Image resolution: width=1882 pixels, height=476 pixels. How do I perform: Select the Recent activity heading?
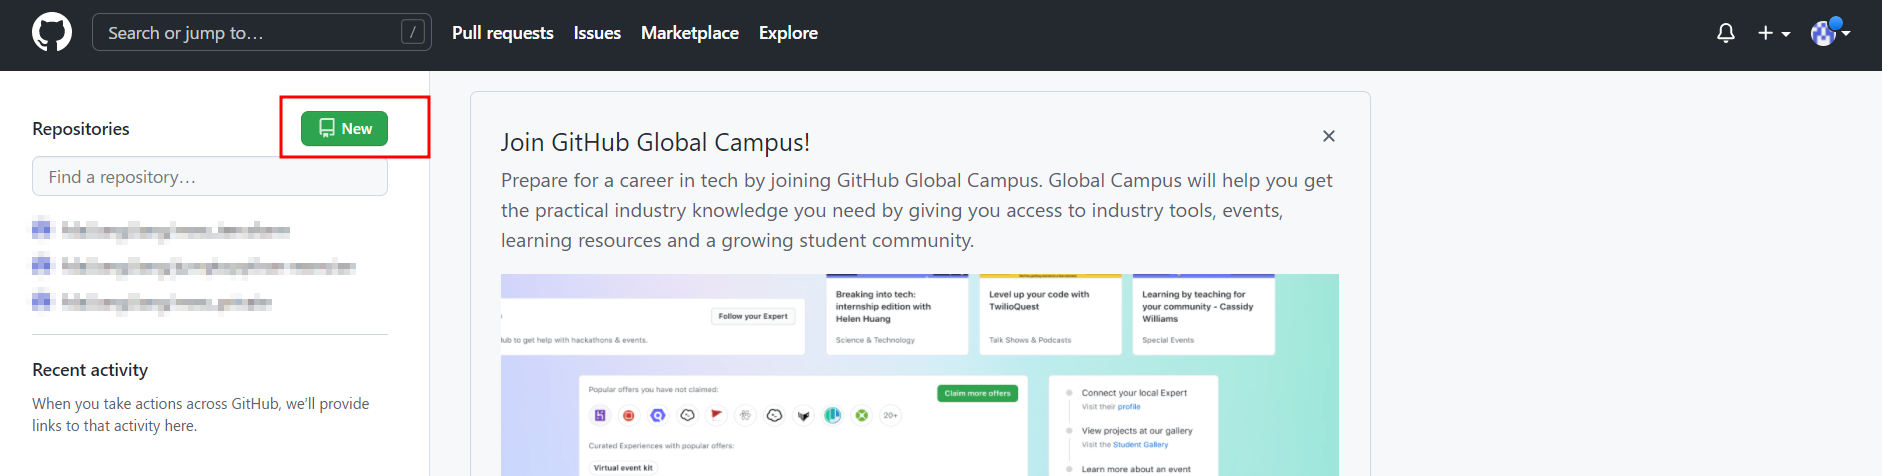coord(90,370)
